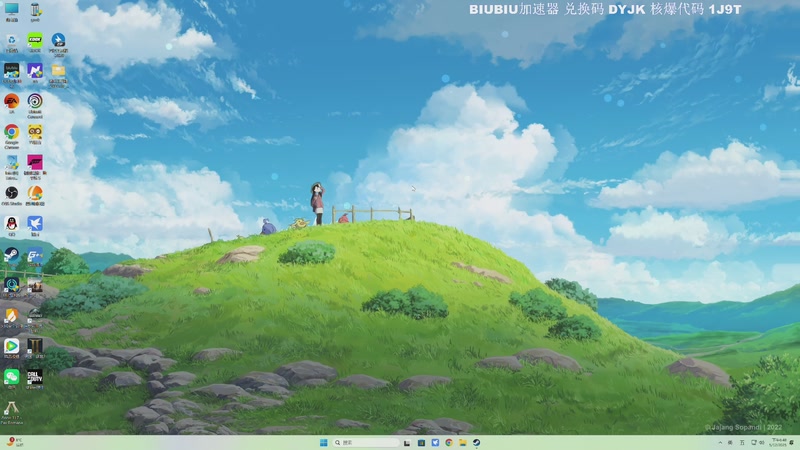Open the blue bird app icon
Viewport: 800px width, 450px height.
(35, 226)
